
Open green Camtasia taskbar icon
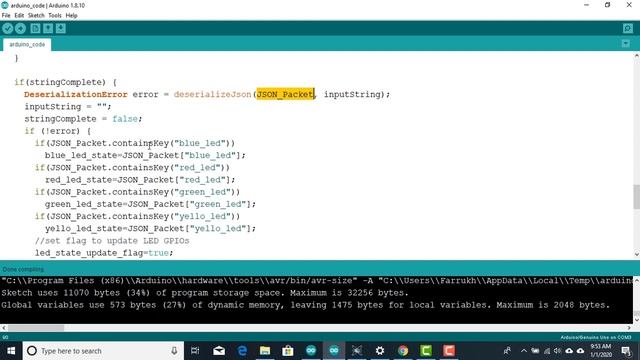point(426,351)
